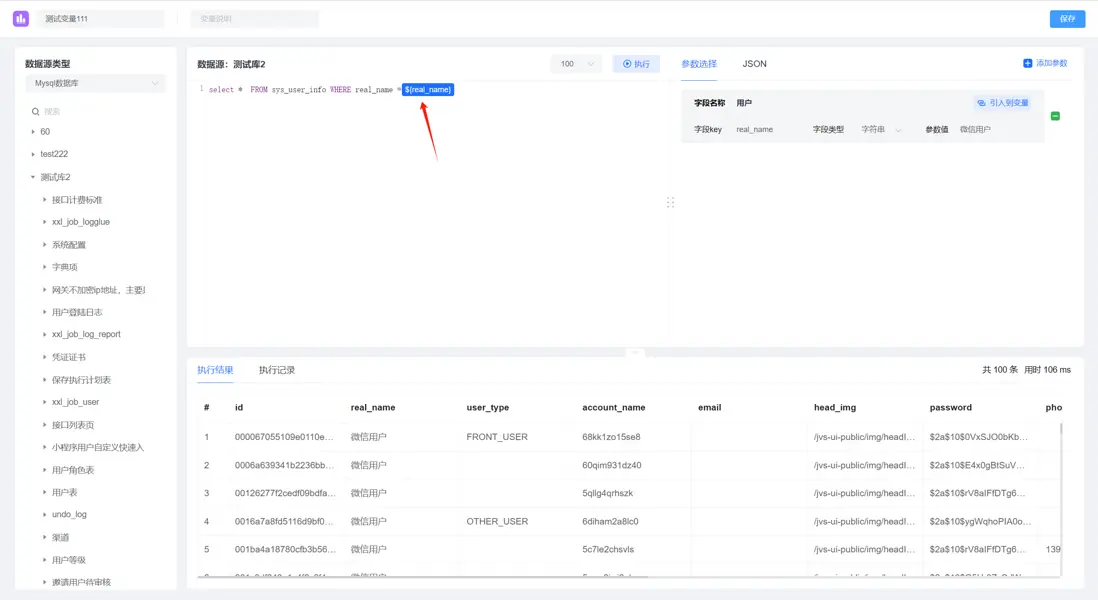Screen dimensions: 1098x600
Task: Expand the 系统配置 table node
Action: (45, 245)
